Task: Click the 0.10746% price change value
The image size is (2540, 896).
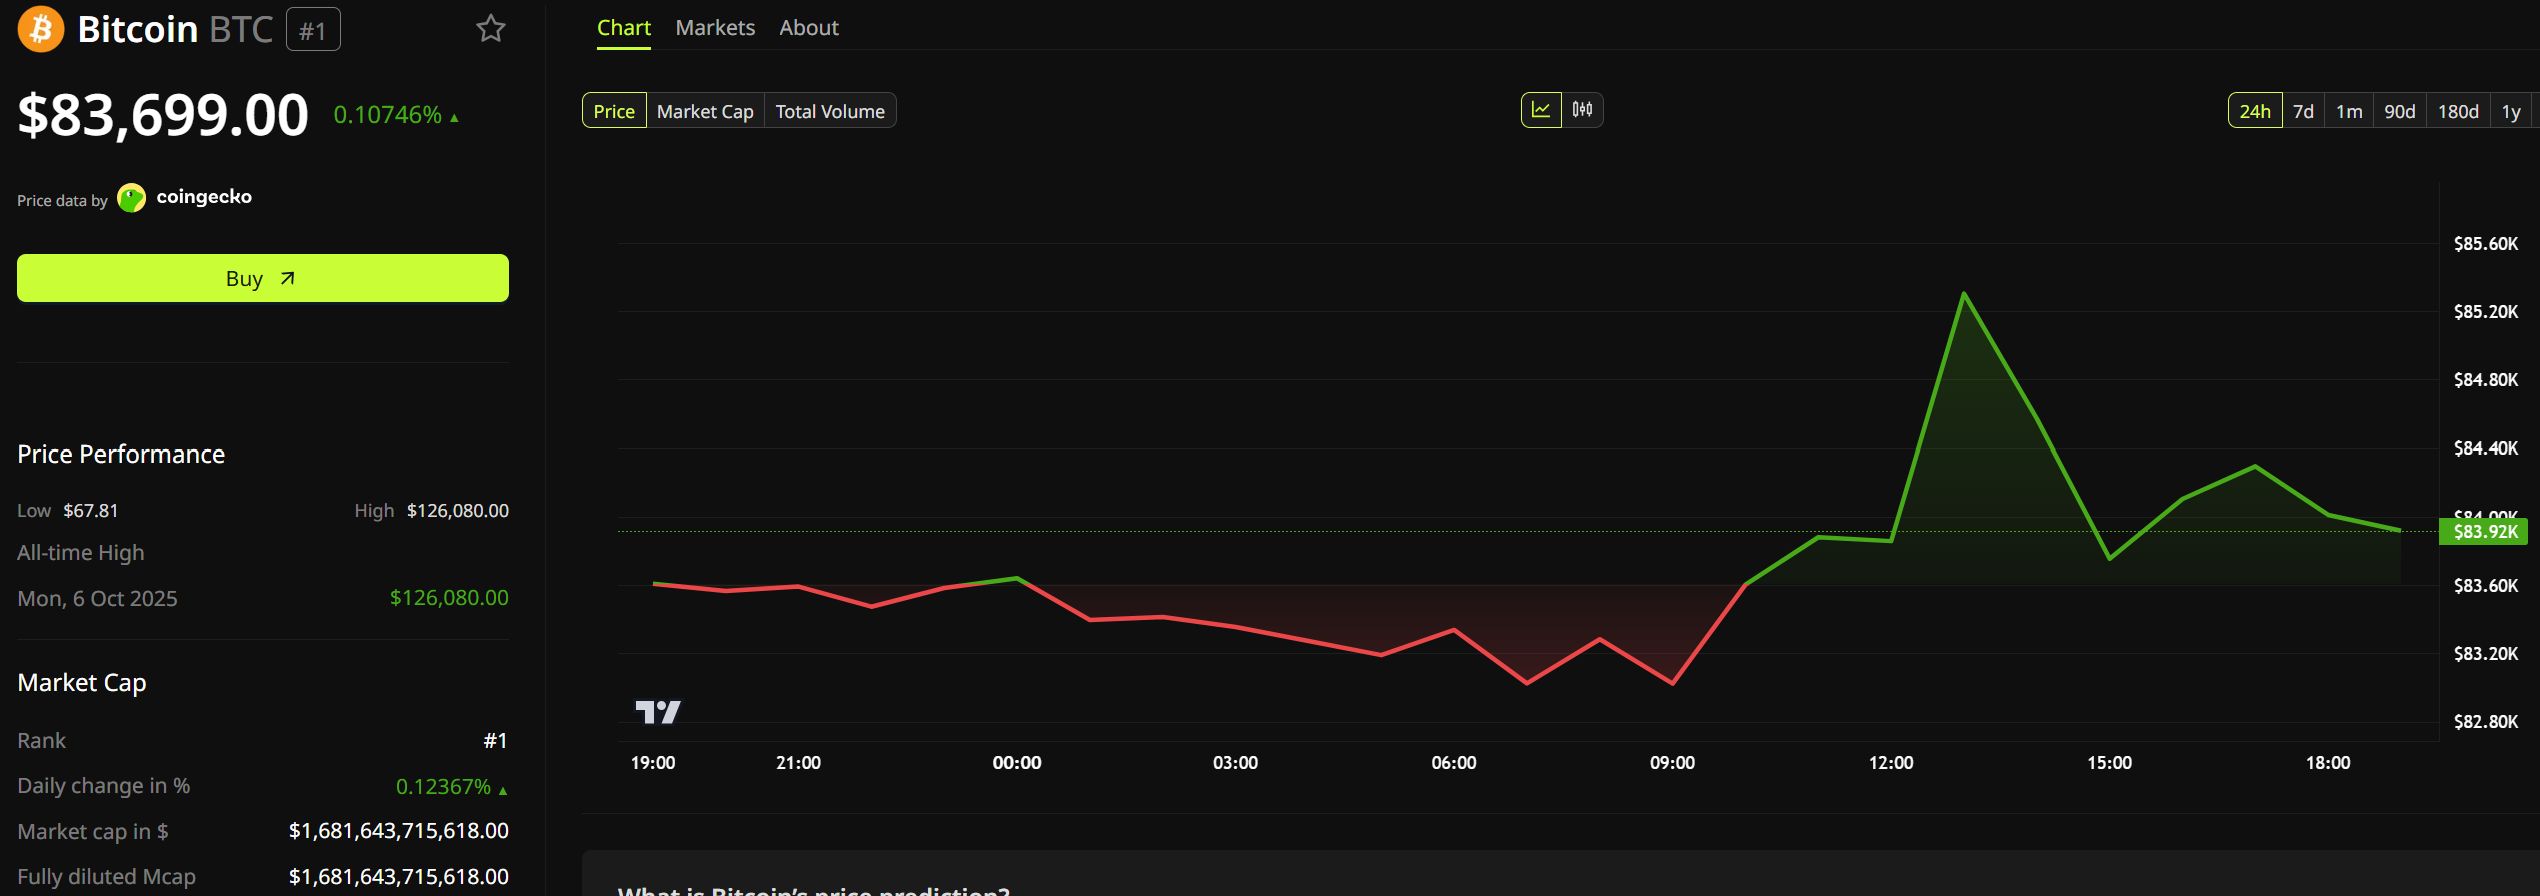Action: pyautogui.click(x=388, y=115)
